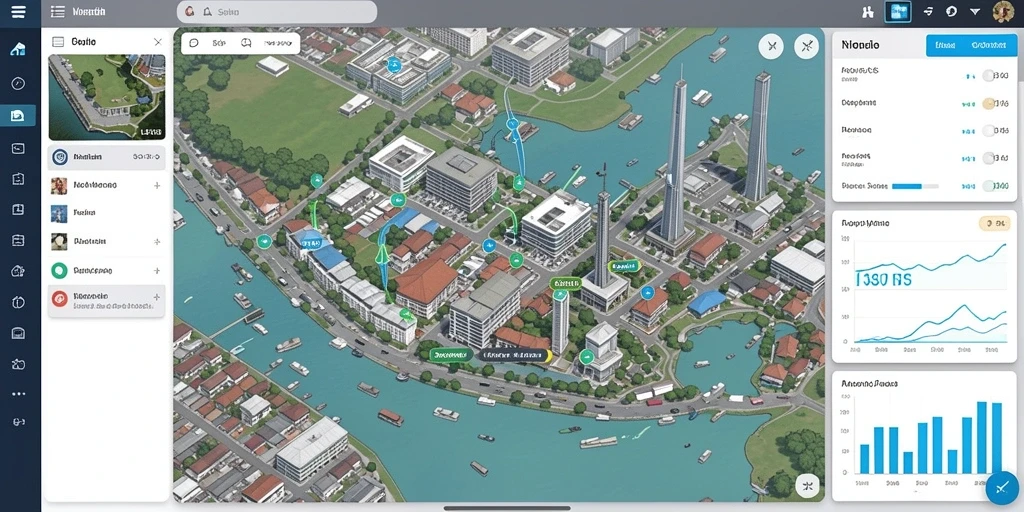Expand the plus on the red circle list item
This screenshot has height=512, width=1024.
(157, 297)
